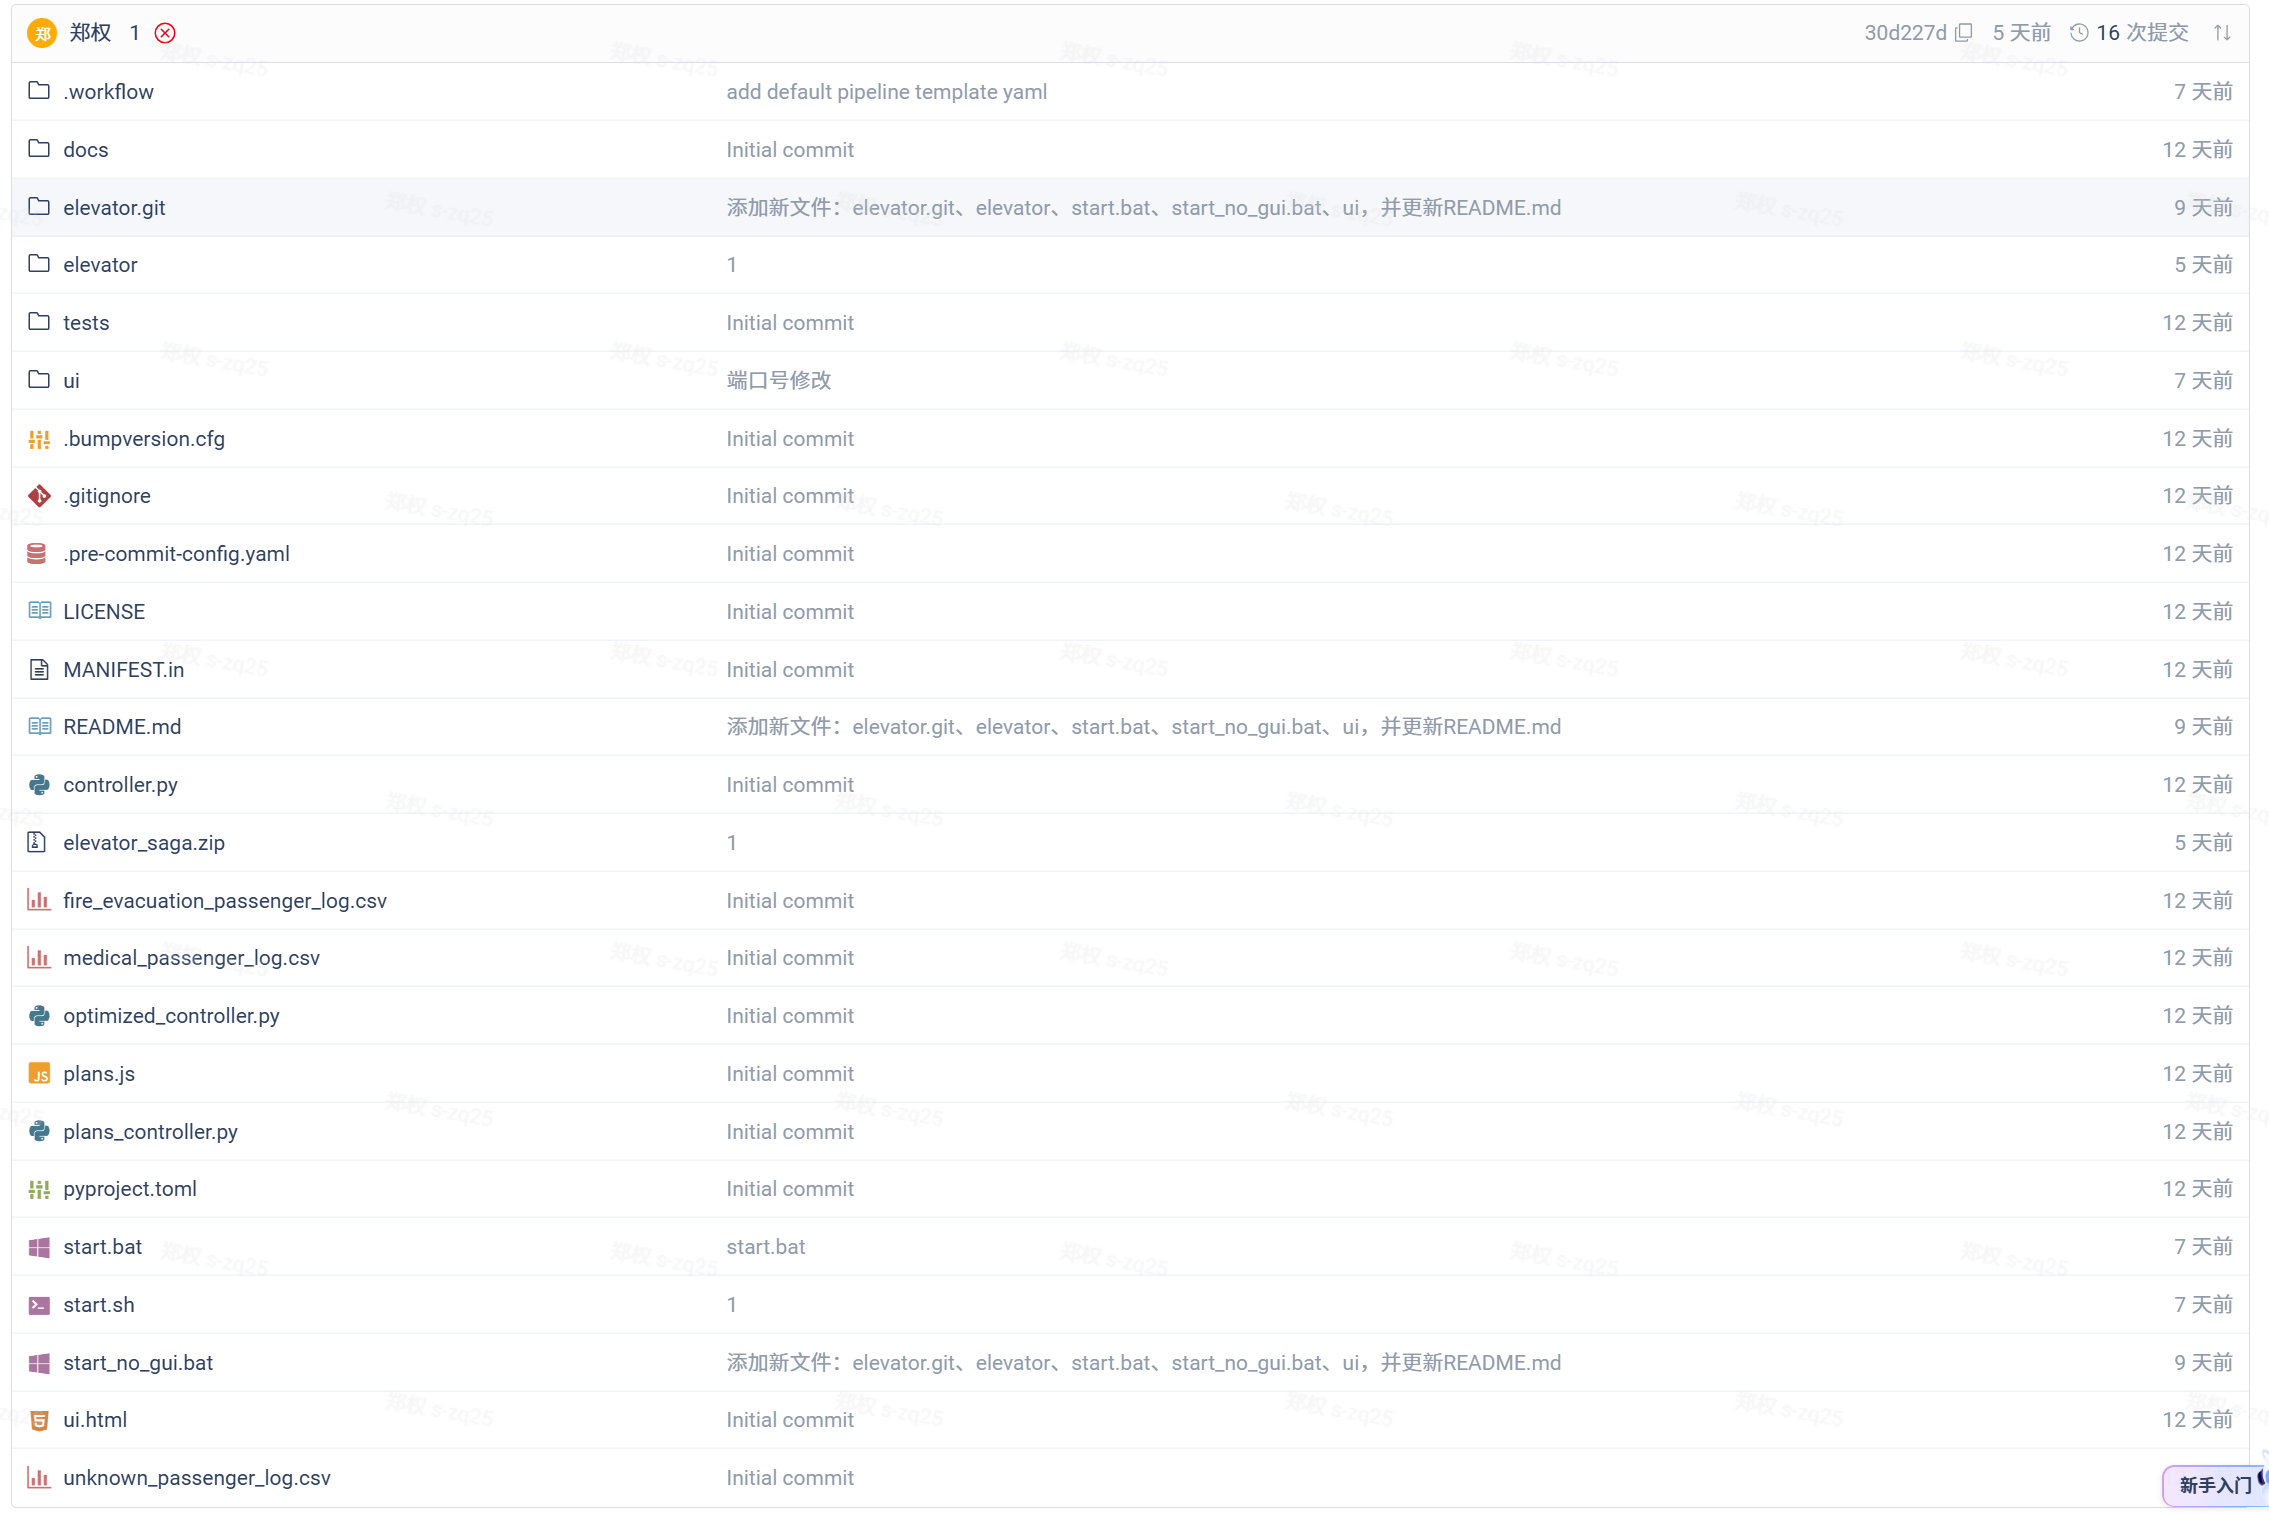
Task: Open the 'add default pipeline template yaml' commit
Action: click(x=886, y=91)
